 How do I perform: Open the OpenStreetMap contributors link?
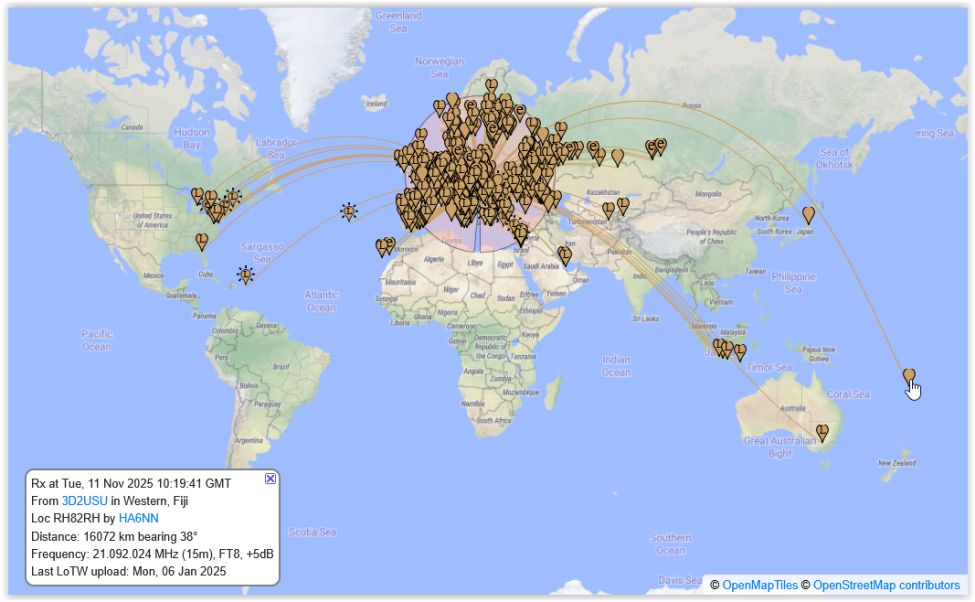click(x=886, y=584)
